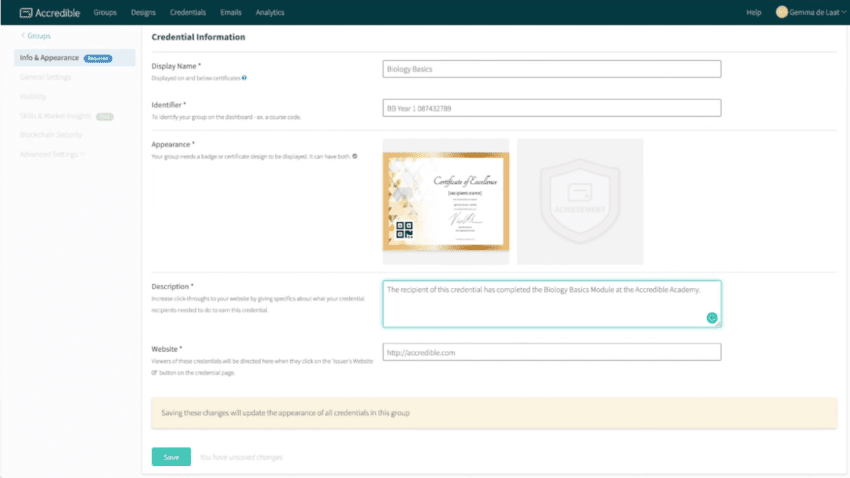The image size is (850, 478).
Task: Open Blockchain Security in the sidebar
Action: click(x=51, y=135)
